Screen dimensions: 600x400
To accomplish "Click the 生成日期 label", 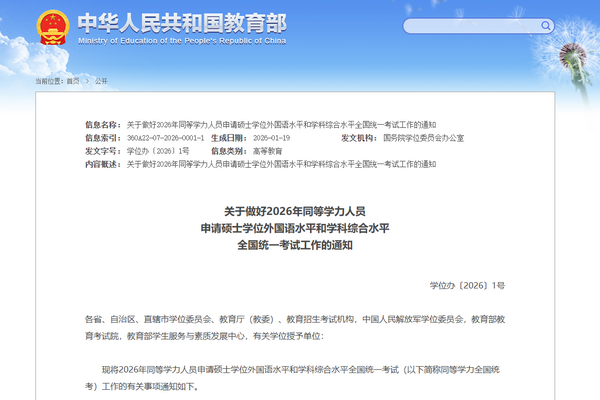I will coord(229,138).
